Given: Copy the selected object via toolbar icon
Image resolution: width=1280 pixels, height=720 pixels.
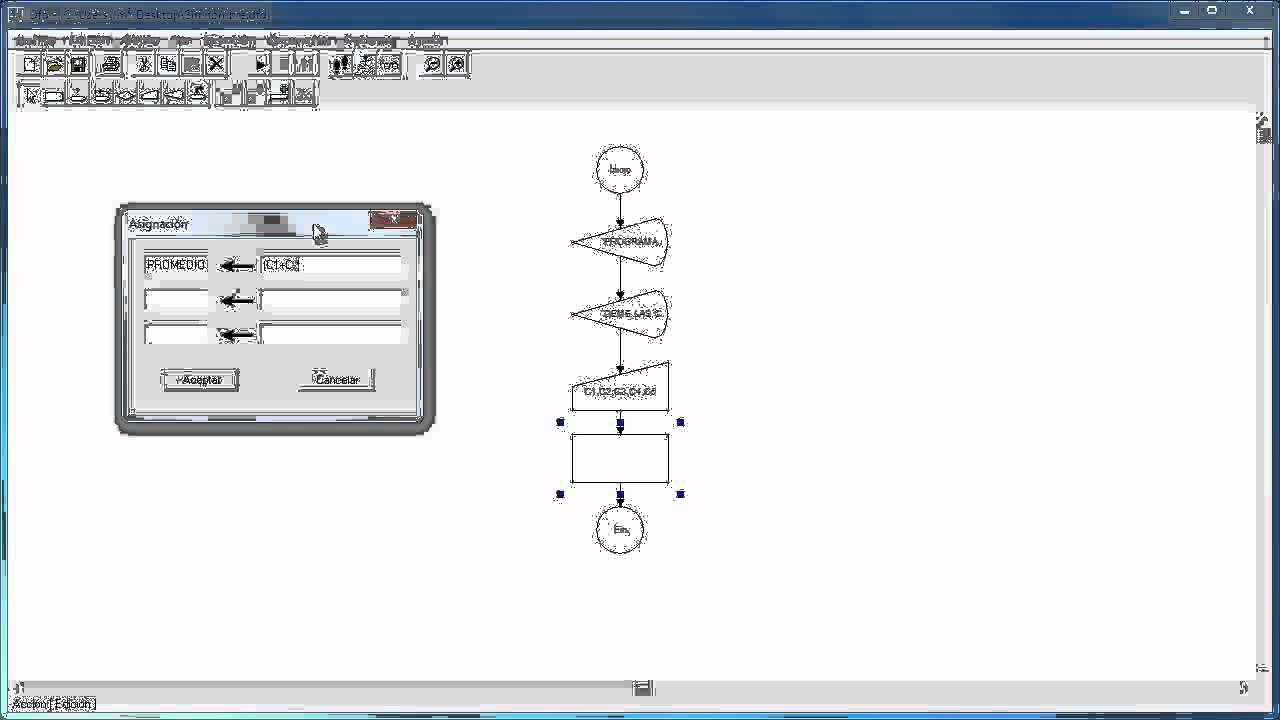Looking at the screenshot, I should click(x=168, y=64).
